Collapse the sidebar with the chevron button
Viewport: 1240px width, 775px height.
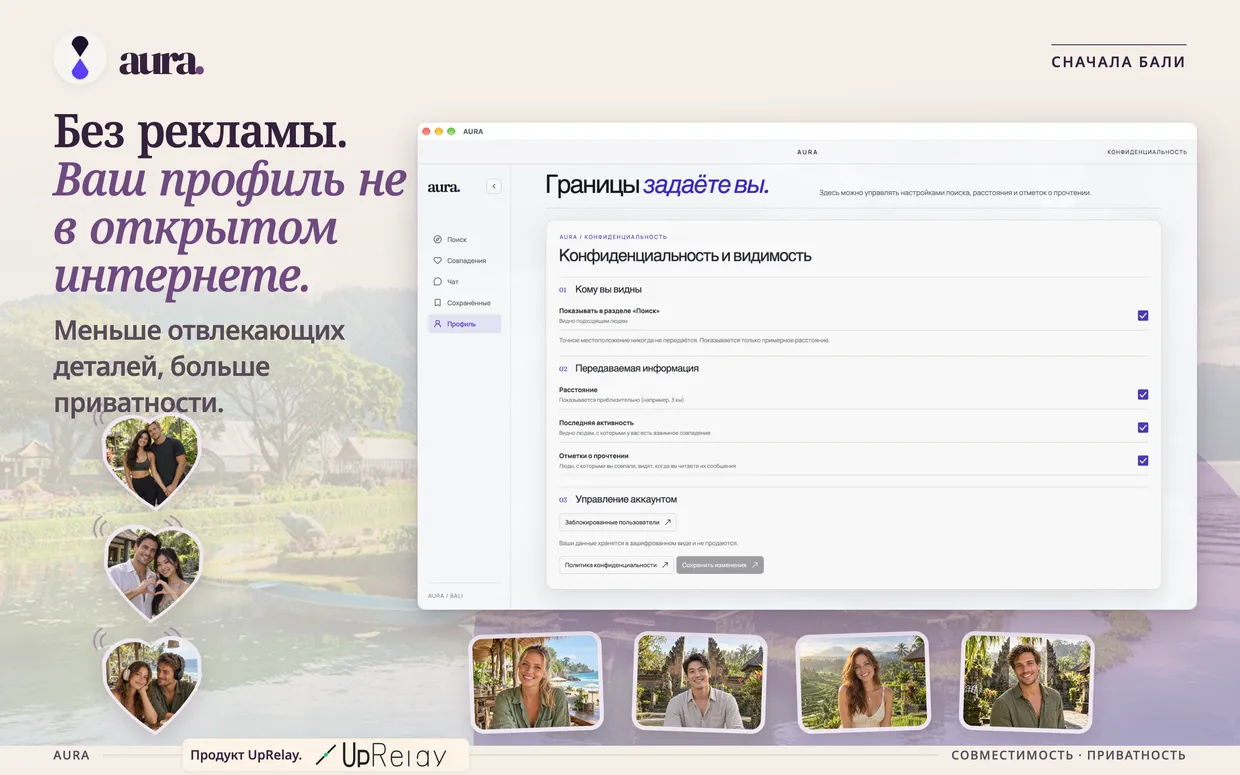pos(494,186)
